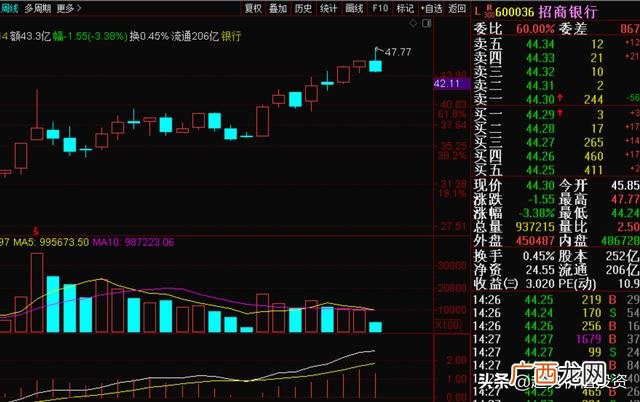The height and width of the screenshot is (402, 640).
Task: Click the 内盘 value 486728
Action: click(620, 241)
